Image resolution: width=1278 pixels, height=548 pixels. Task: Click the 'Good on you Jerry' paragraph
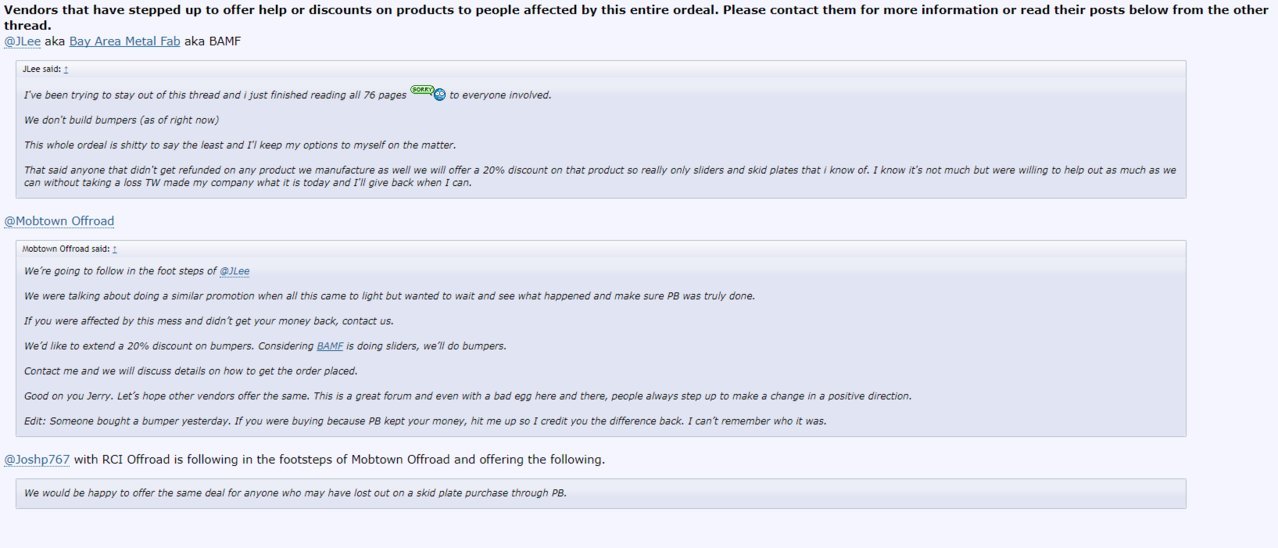[467, 396]
